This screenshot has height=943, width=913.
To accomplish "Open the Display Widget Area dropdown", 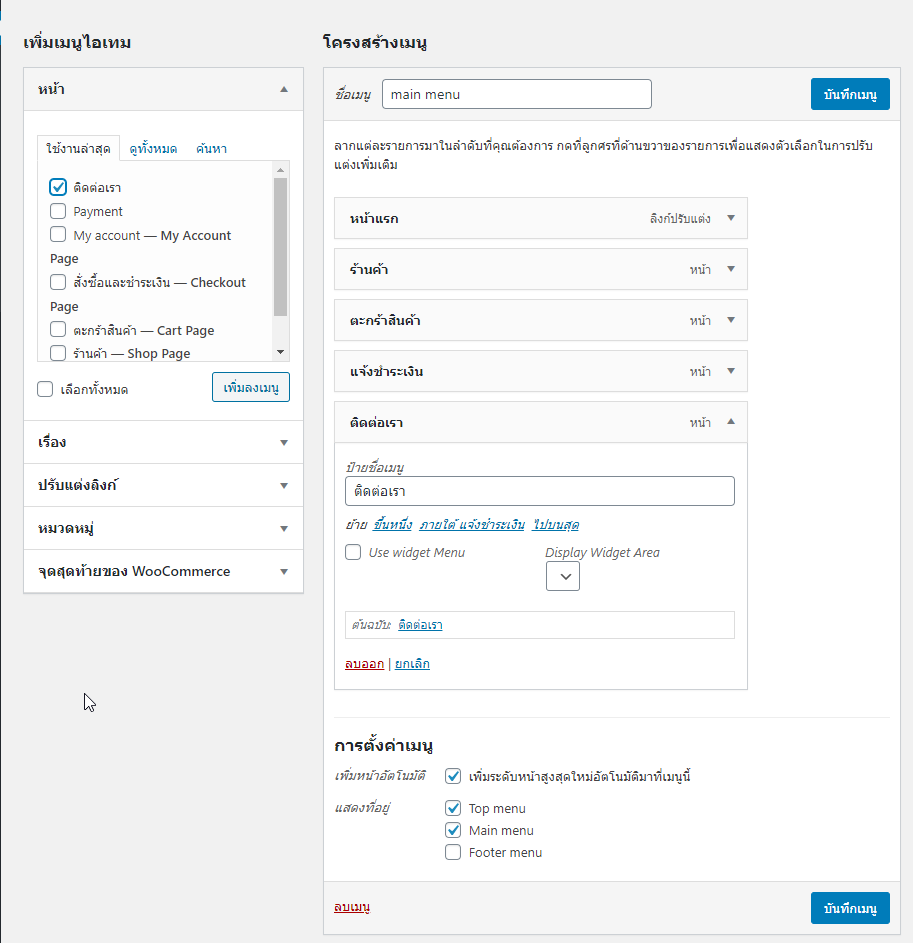I will [x=563, y=576].
